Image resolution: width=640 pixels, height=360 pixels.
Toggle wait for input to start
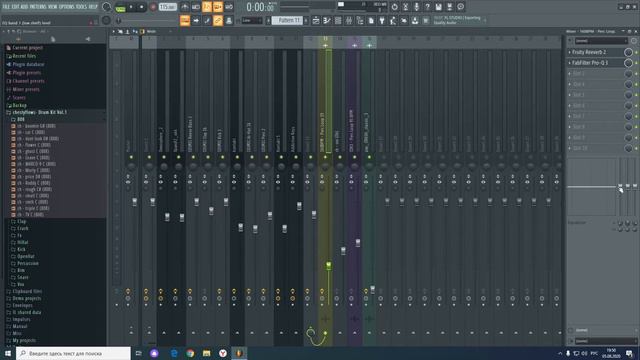coord(196,7)
